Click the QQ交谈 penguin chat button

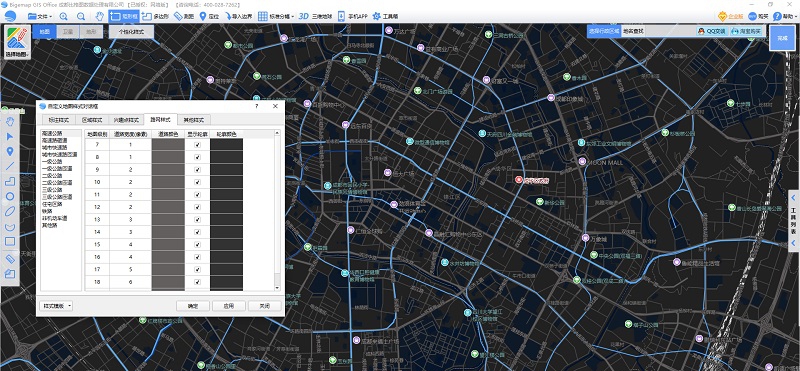pyautogui.click(x=712, y=31)
